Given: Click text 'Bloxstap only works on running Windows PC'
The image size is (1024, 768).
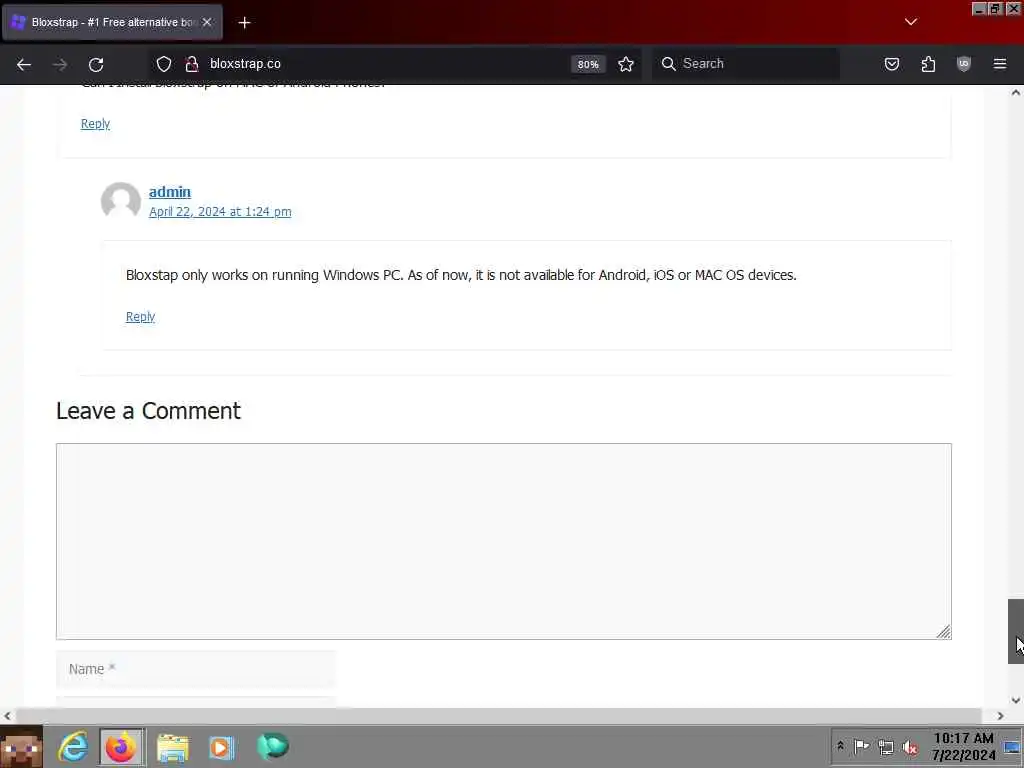Looking at the screenshot, I should pos(263,275).
